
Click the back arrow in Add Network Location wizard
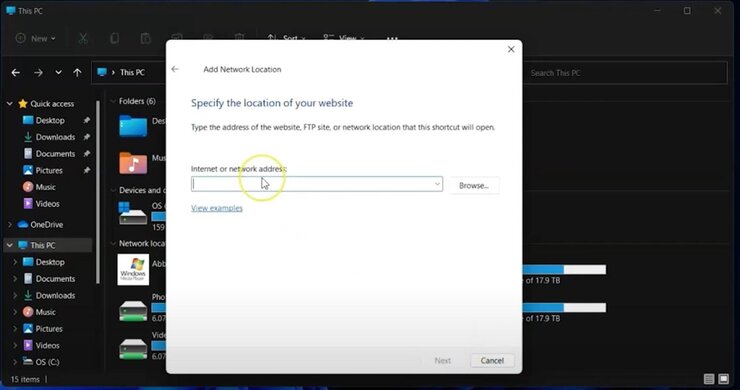coord(175,69)
